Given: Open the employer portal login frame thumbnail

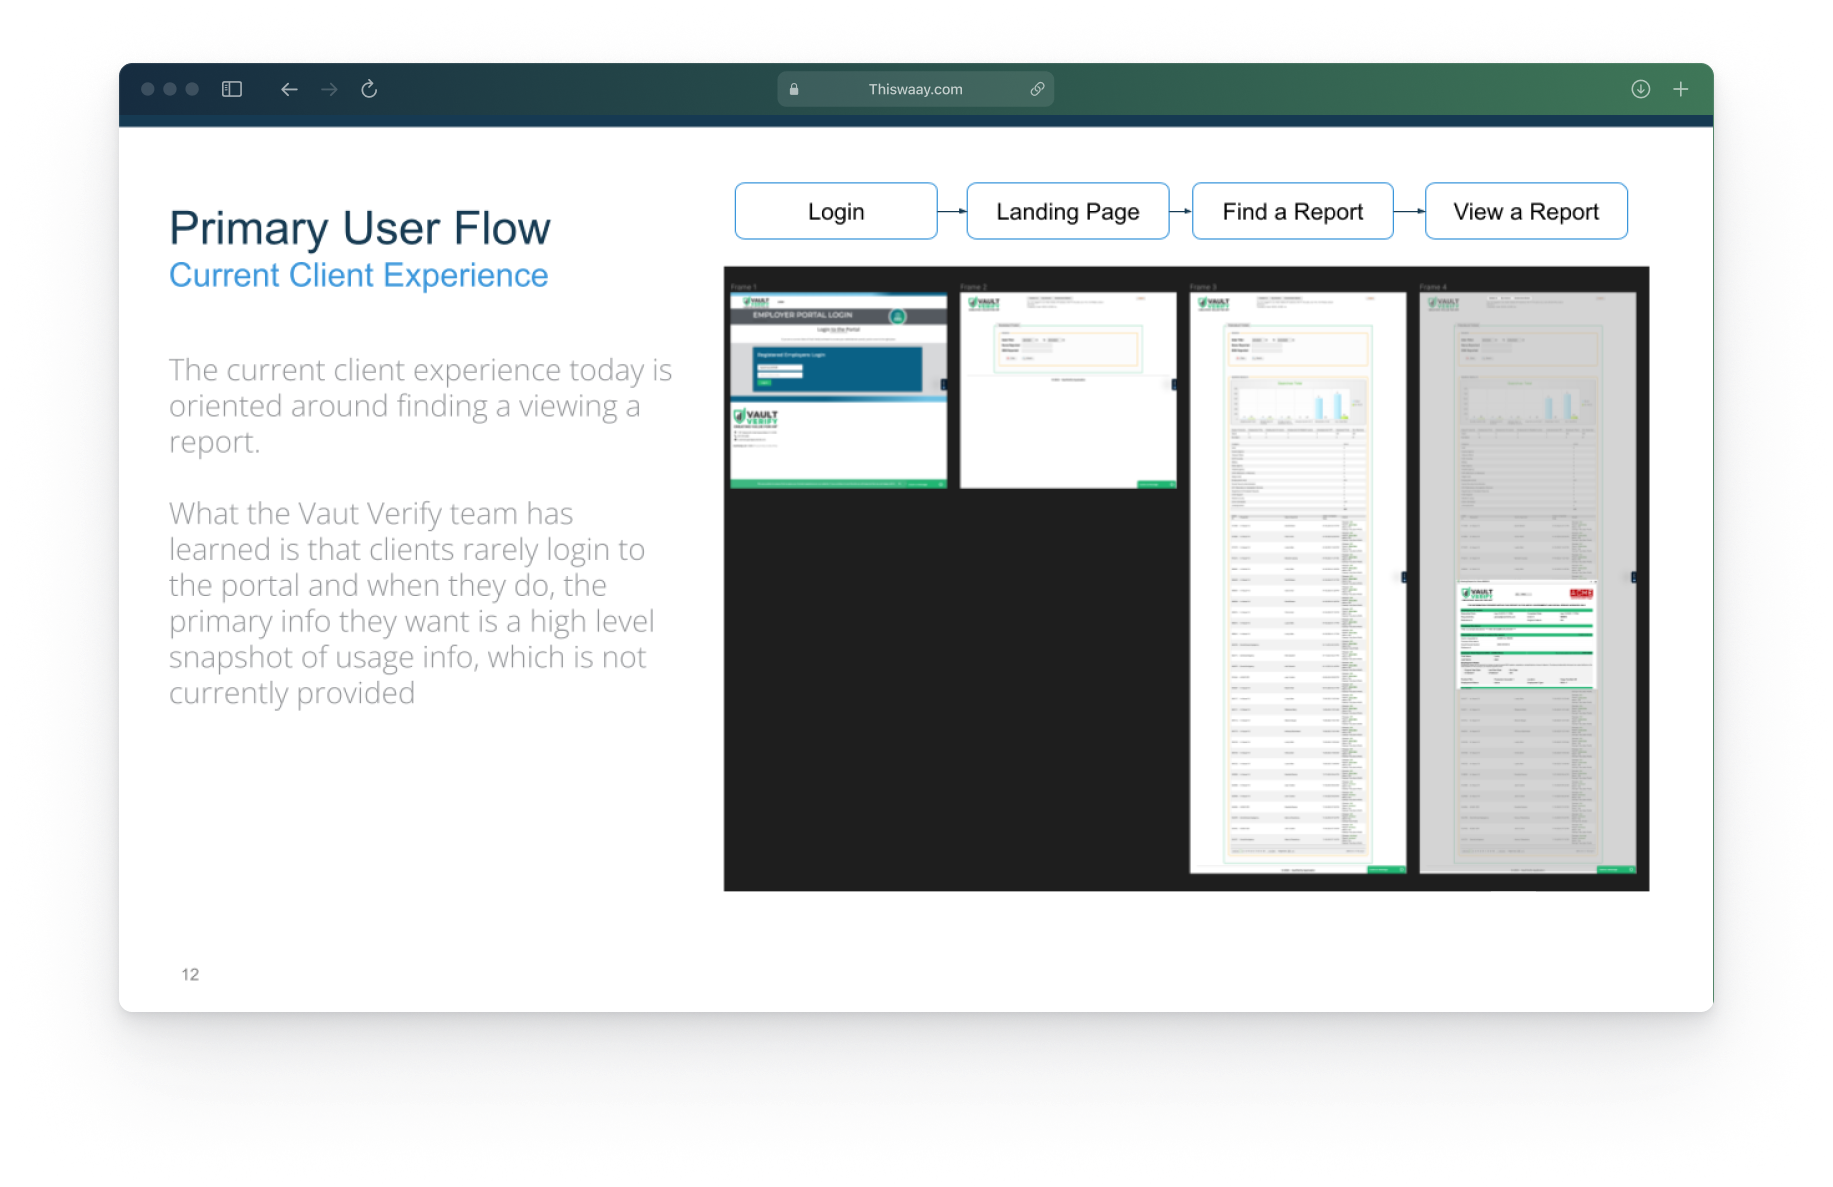Looking at the screenshot, I should (838, 390).
